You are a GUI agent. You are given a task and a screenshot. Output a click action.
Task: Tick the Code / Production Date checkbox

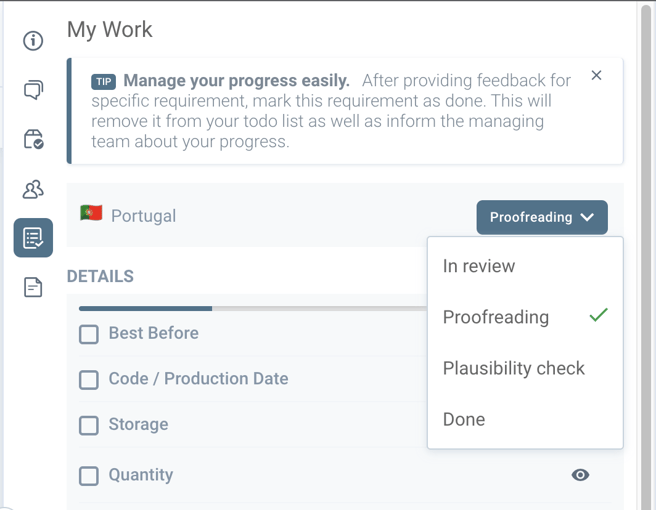coord(89,379)
